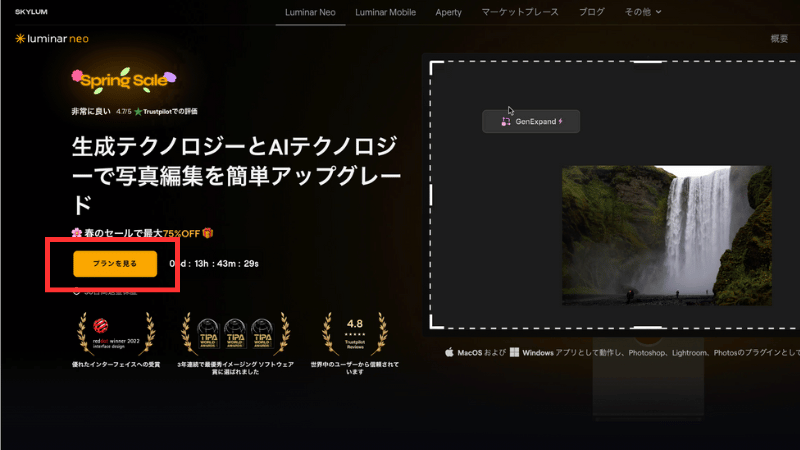Click the gift box icon after 75%OFF
Screen dimensions: 800x450
(208, 233)
